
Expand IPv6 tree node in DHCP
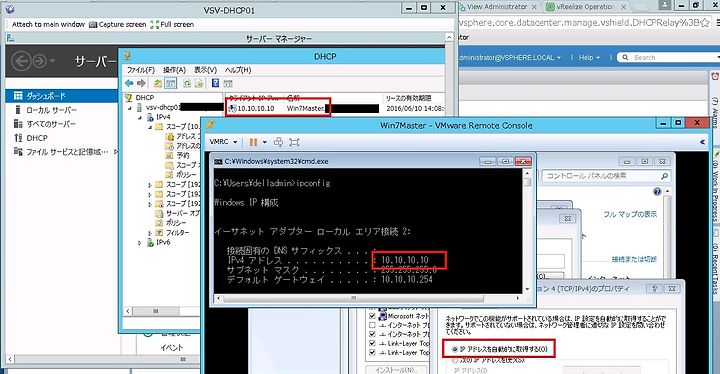point(140,243)
